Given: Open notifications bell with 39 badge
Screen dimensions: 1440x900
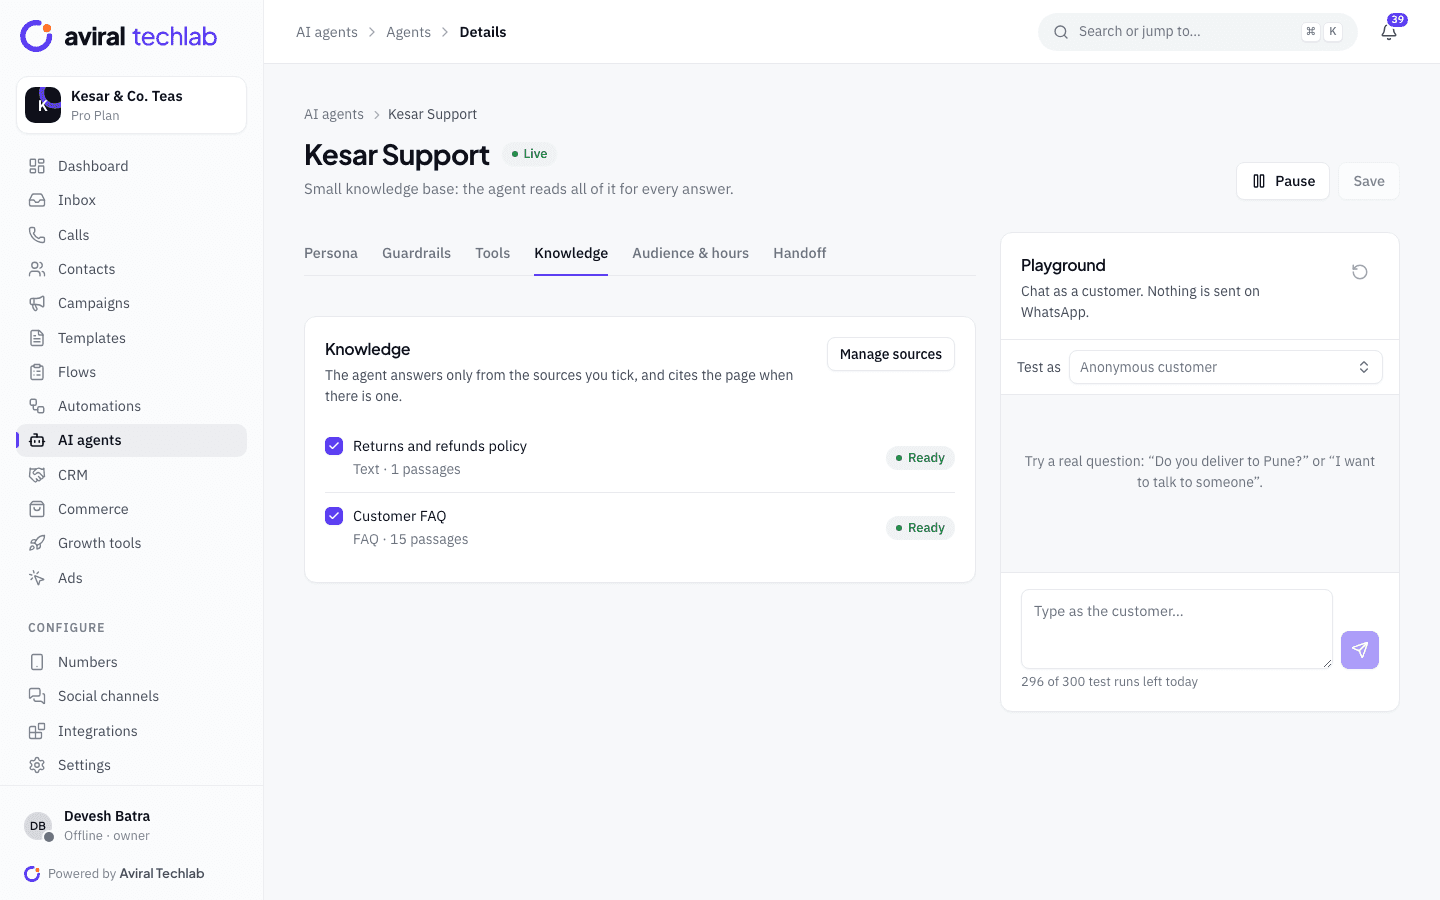Looking at the screenshot, I should (1389, 31).
